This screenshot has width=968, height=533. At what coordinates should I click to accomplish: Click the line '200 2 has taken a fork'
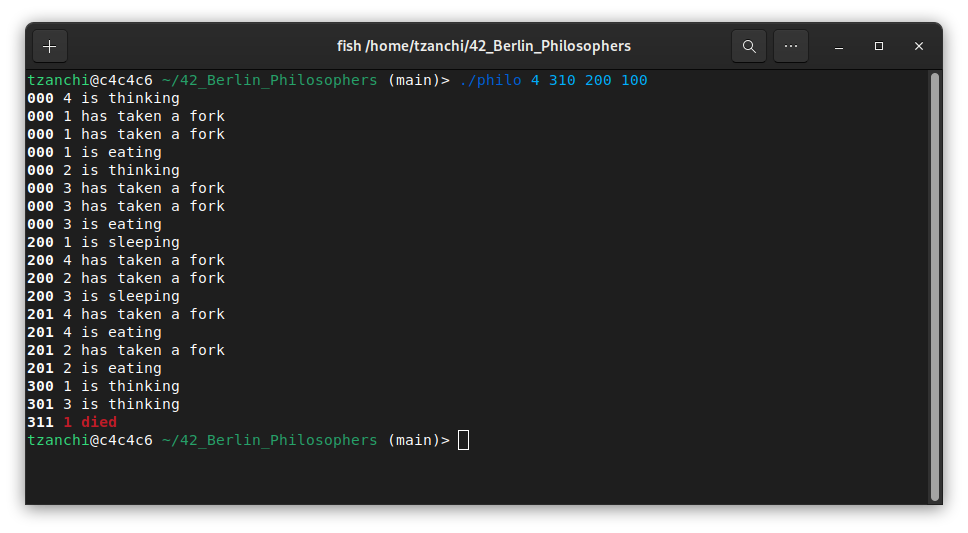[x=126, y=278]
